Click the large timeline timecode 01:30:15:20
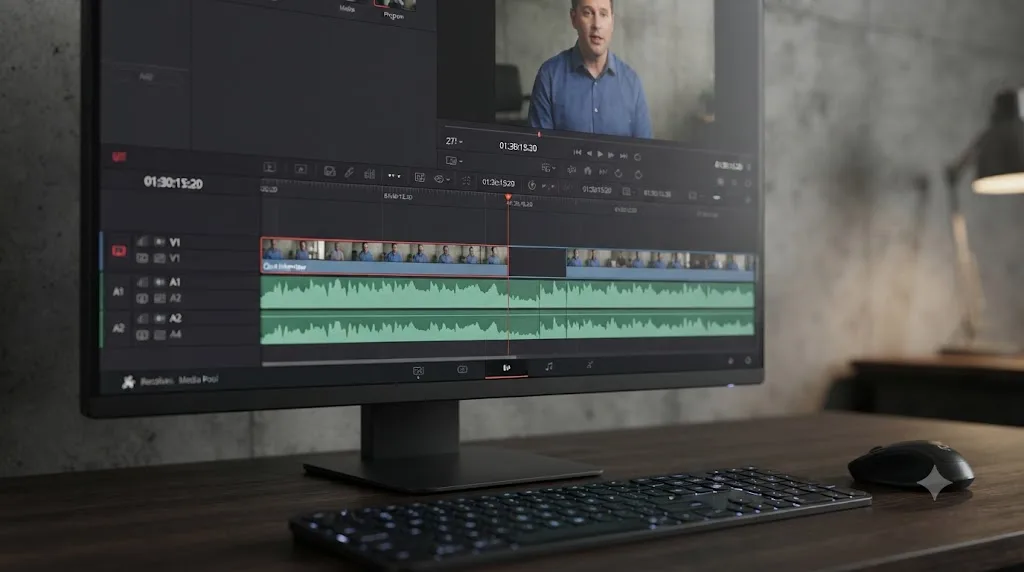 point(173,182)
